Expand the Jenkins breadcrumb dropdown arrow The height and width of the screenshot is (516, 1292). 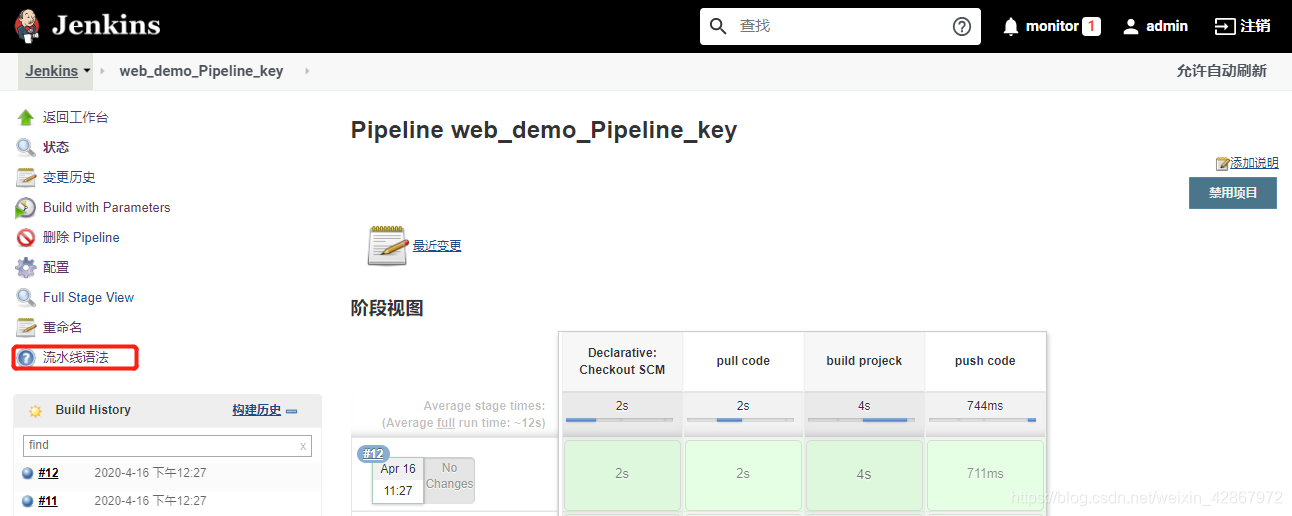[87, 71]
